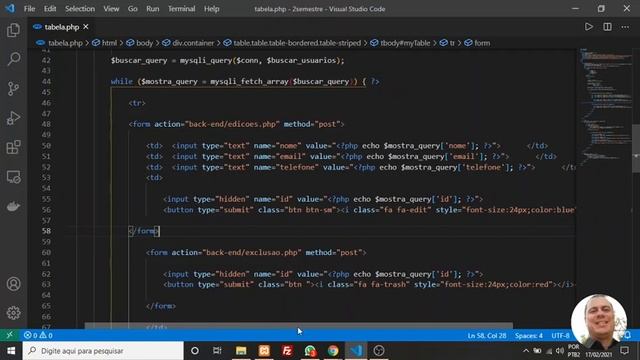
Task: Open OBS Studio from taskbar
Action: (379, 351)
